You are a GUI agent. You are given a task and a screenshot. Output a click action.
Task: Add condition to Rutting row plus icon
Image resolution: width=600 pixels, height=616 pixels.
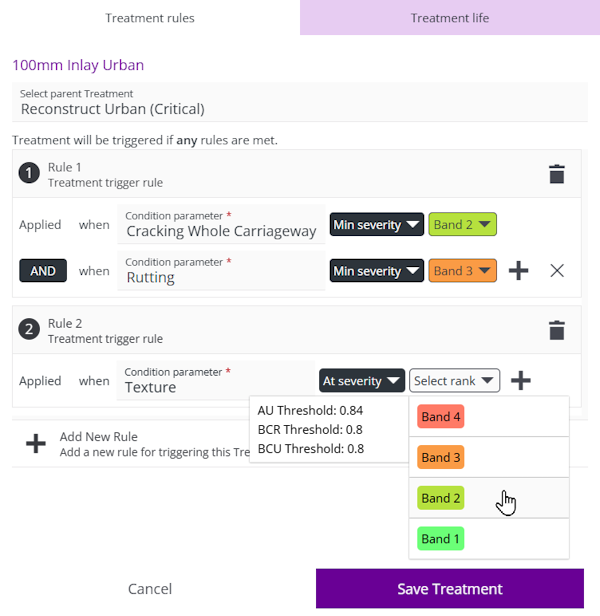click(x=518, y=271)
